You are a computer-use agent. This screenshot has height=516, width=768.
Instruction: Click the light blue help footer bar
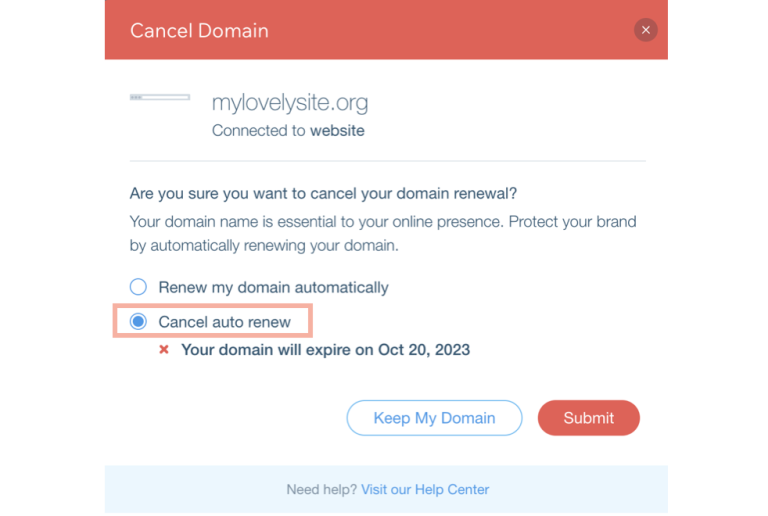pos(580,490)
